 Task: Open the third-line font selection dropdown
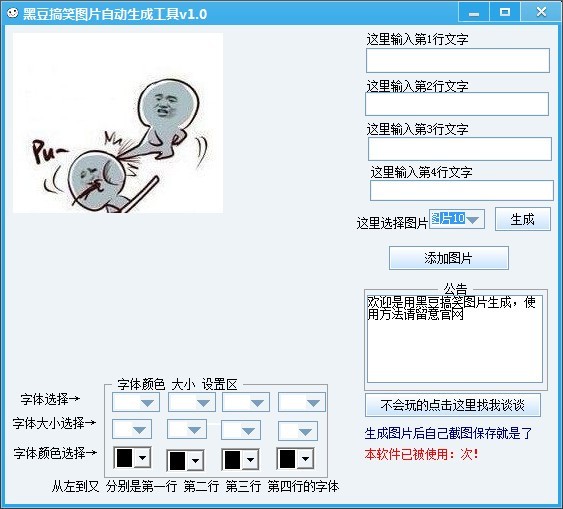click(246, 402)
